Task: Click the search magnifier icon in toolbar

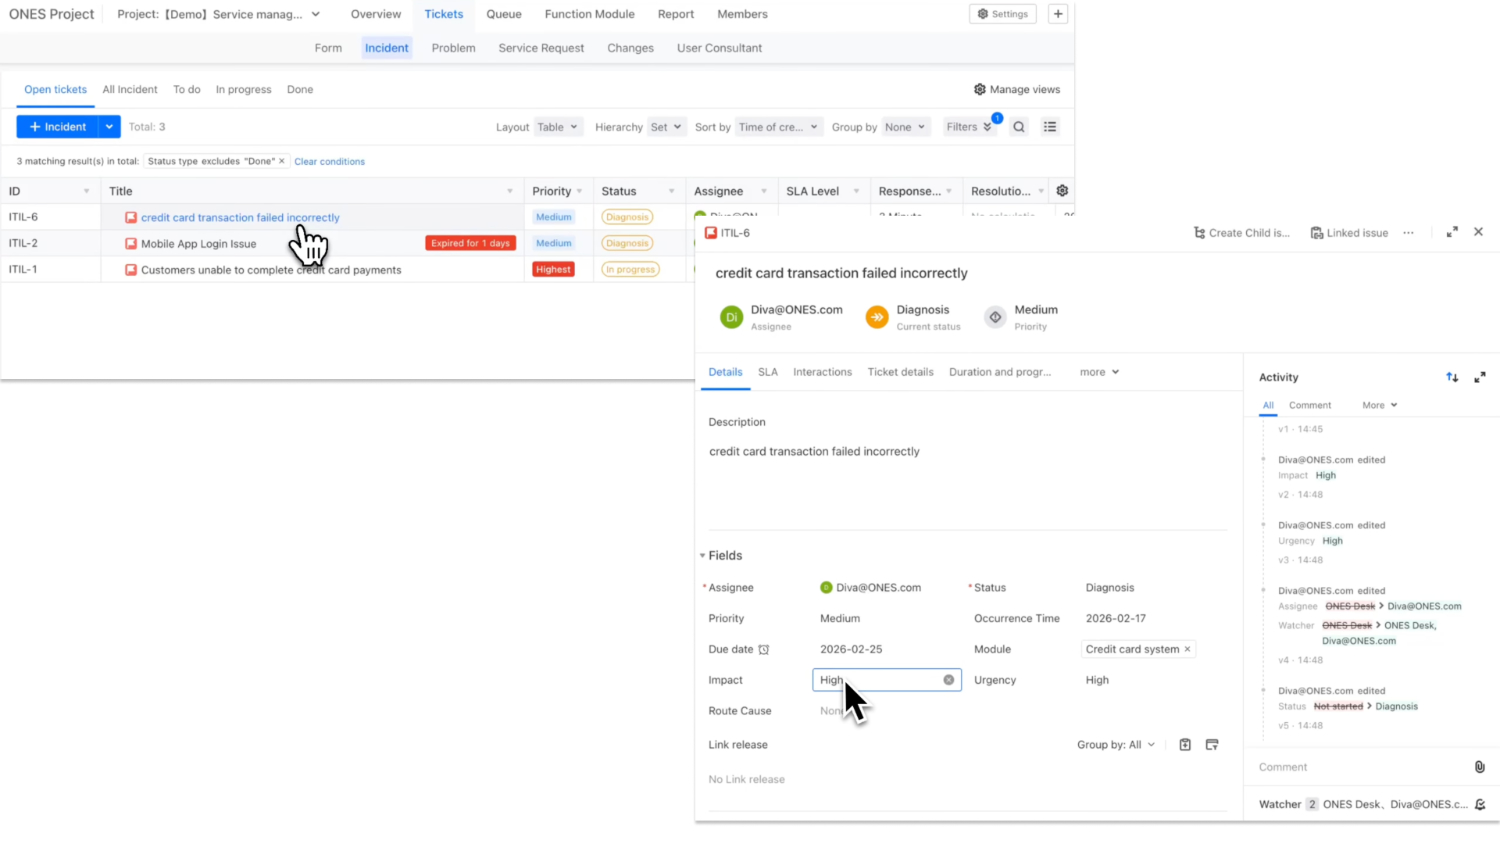Action: pos(1018,127)
